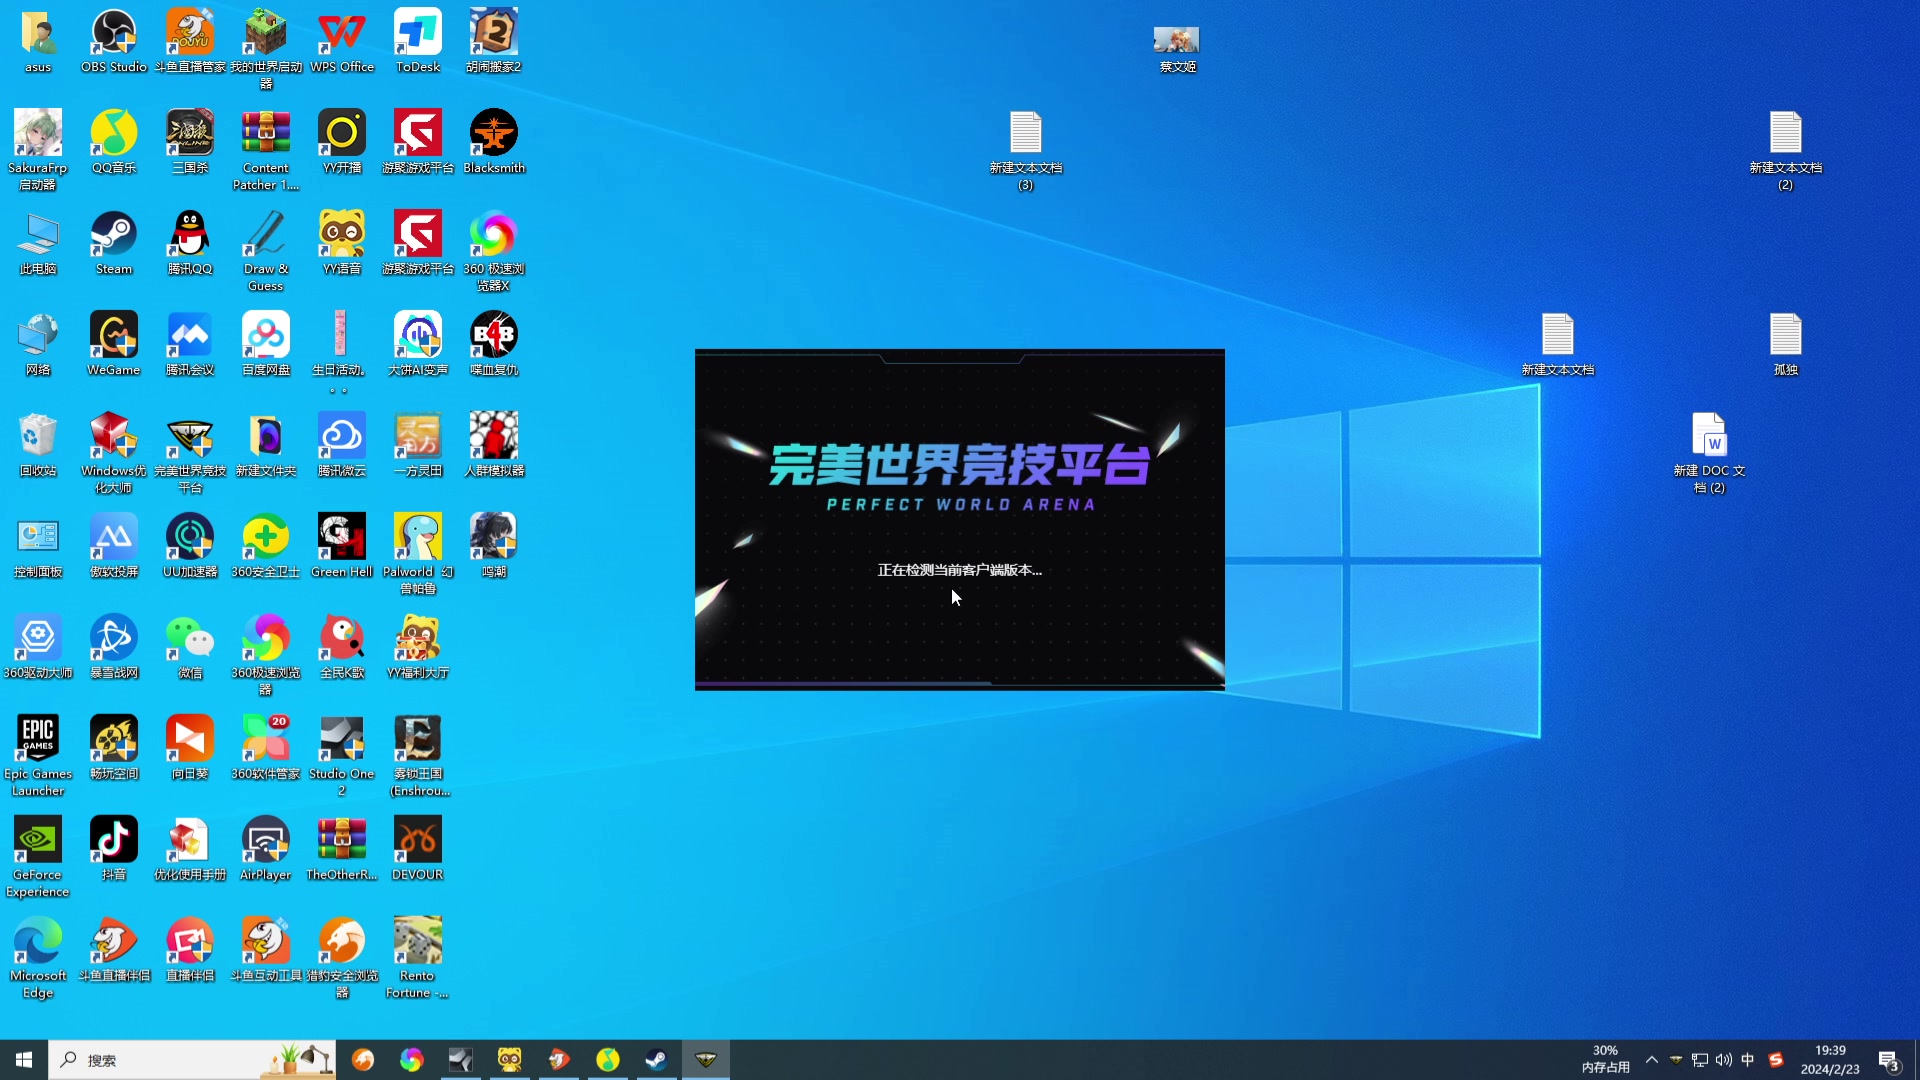Viewport: 1920px width, 1080px height.
Task: Select the AirPlayer desktop icon
Action: [x=266, y=849]
